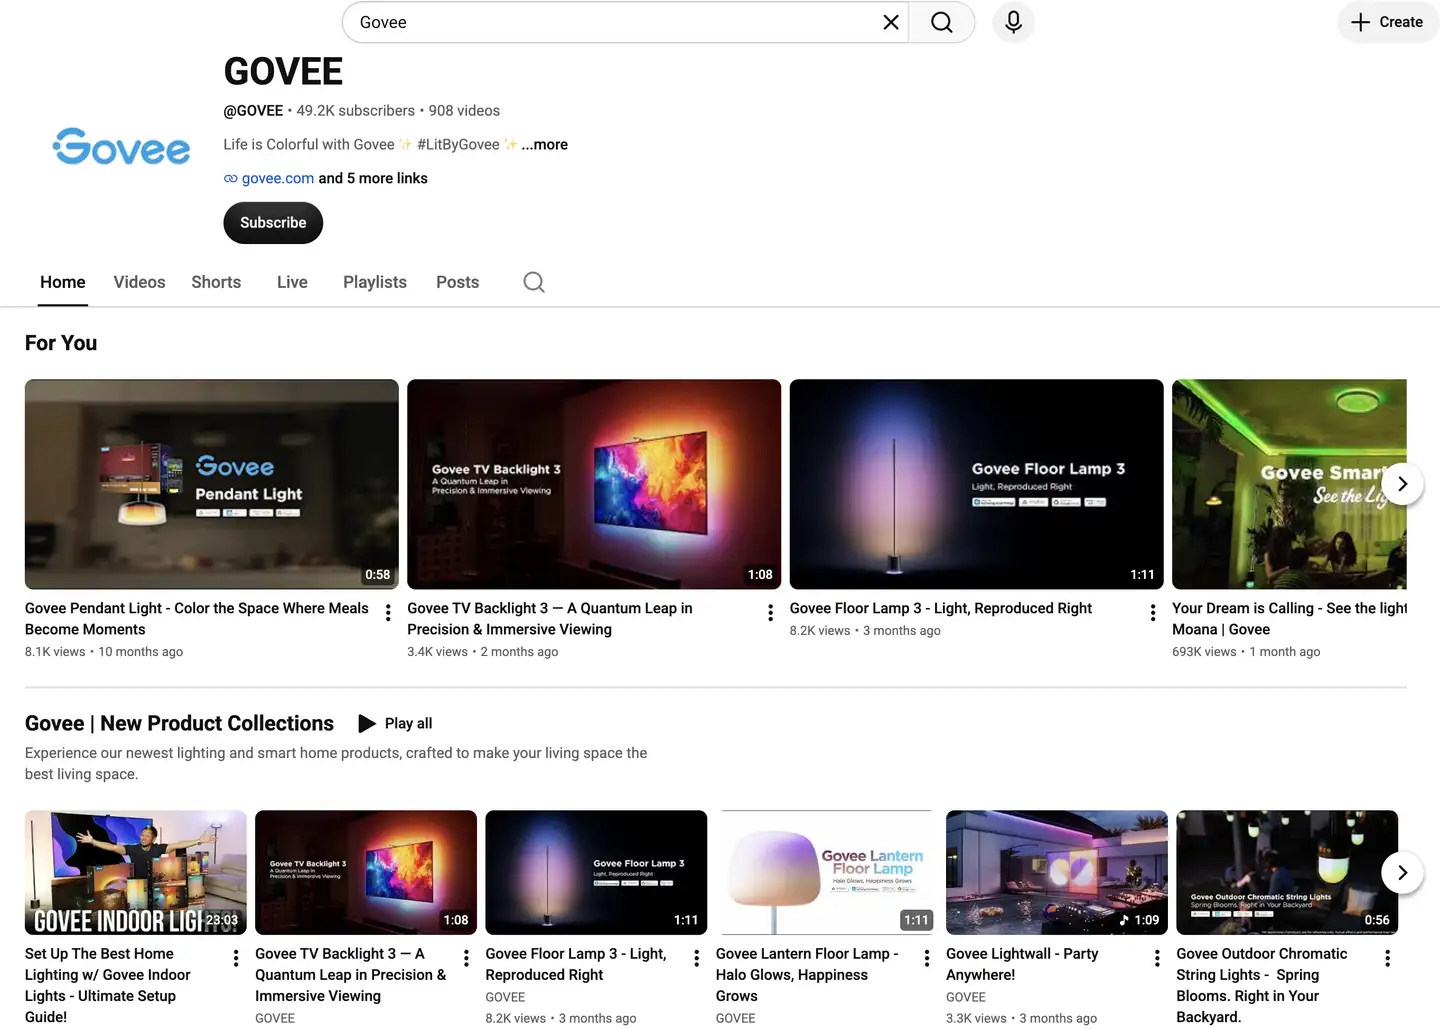Open For You TV Backlight 3 options menu
Viewport: 1440px width, 1029px height.
[x=770, y=613]
